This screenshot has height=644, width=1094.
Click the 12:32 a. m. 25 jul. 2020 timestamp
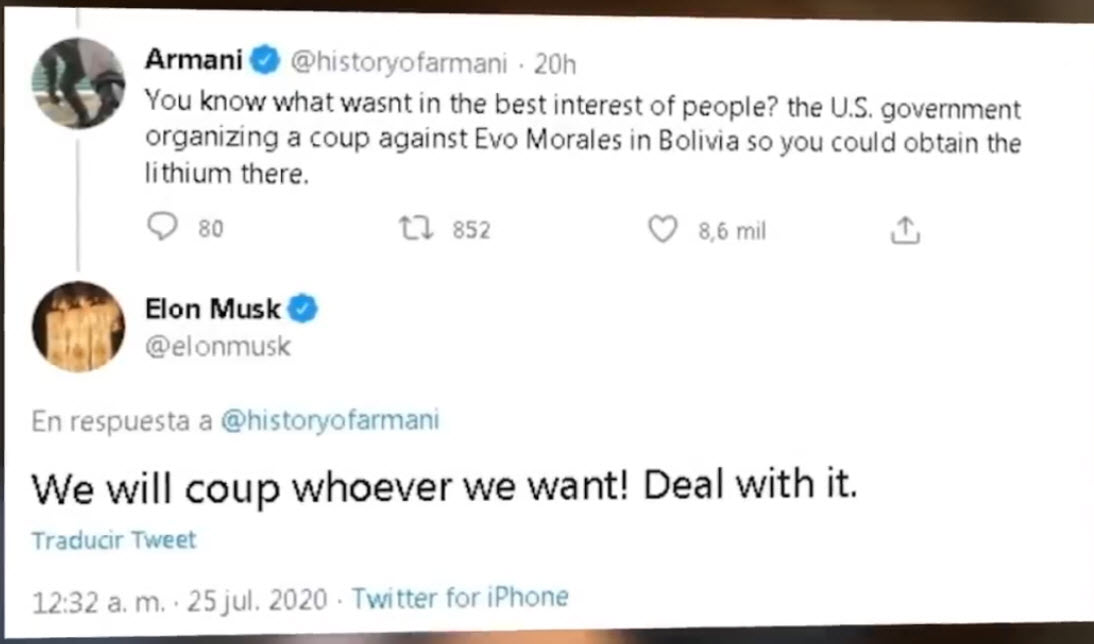[180, 600]
